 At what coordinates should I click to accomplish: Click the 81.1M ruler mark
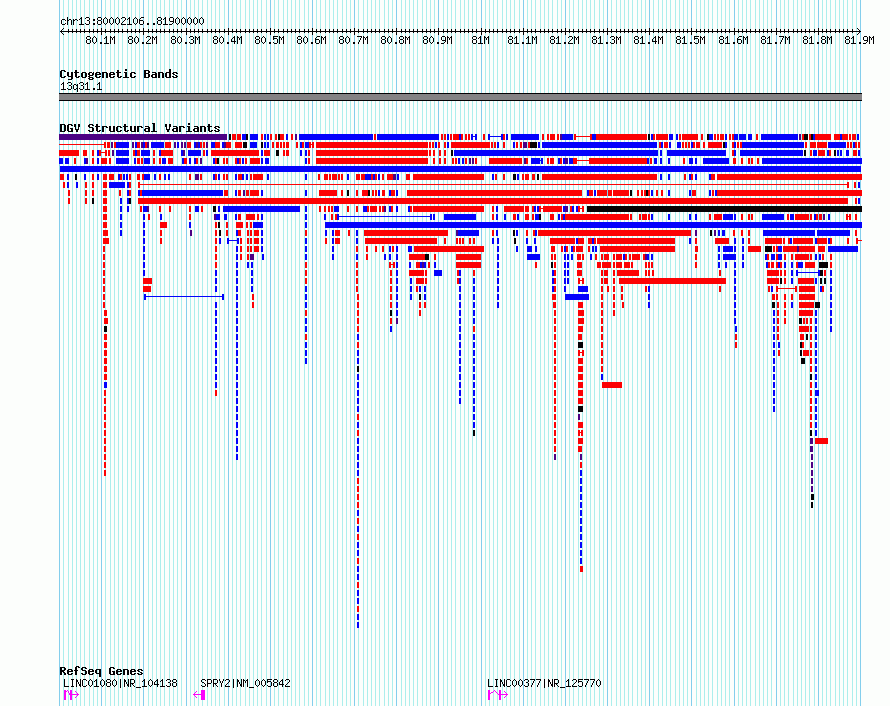pyautogui.click(x=522, y=40)
